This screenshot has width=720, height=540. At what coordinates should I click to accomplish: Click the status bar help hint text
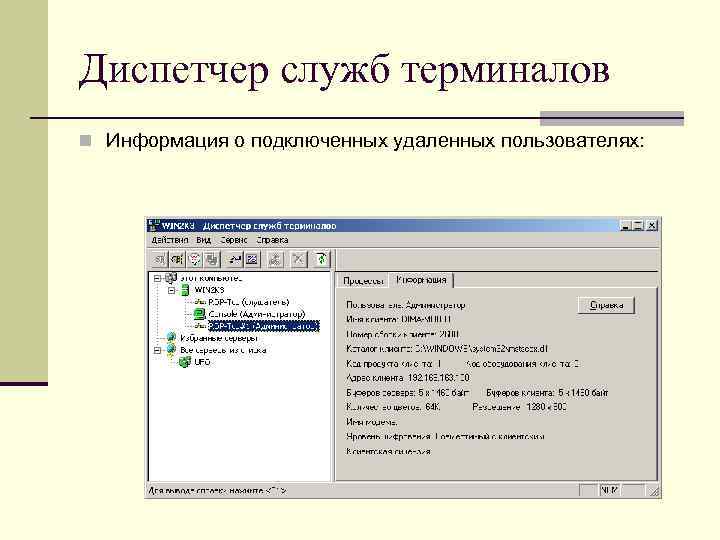tap(218, 491)
